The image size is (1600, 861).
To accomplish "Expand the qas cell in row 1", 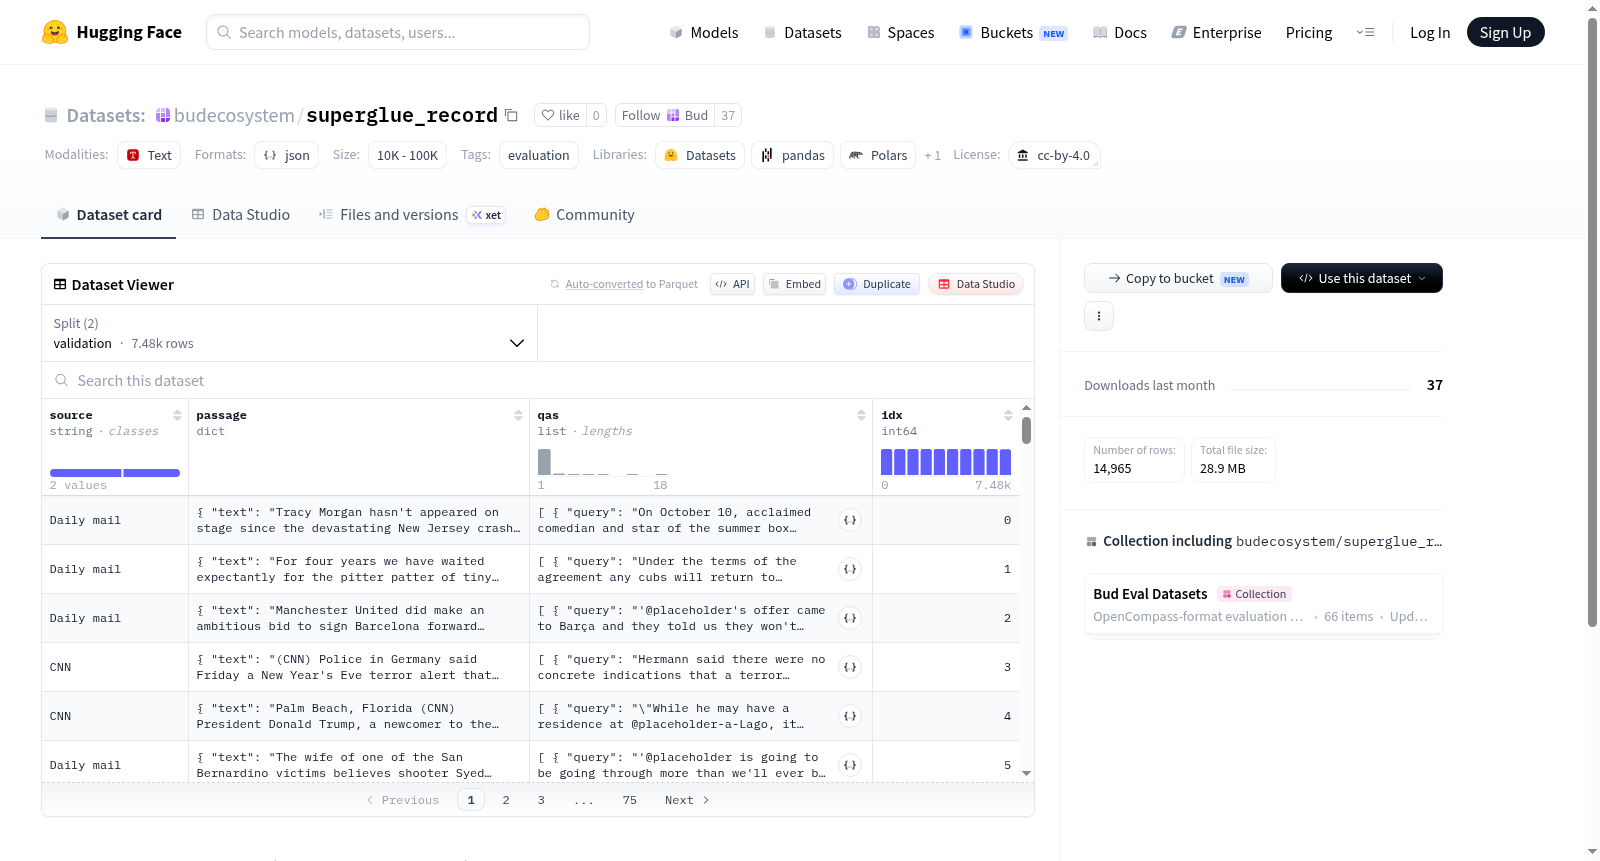I will click(850, 569).
